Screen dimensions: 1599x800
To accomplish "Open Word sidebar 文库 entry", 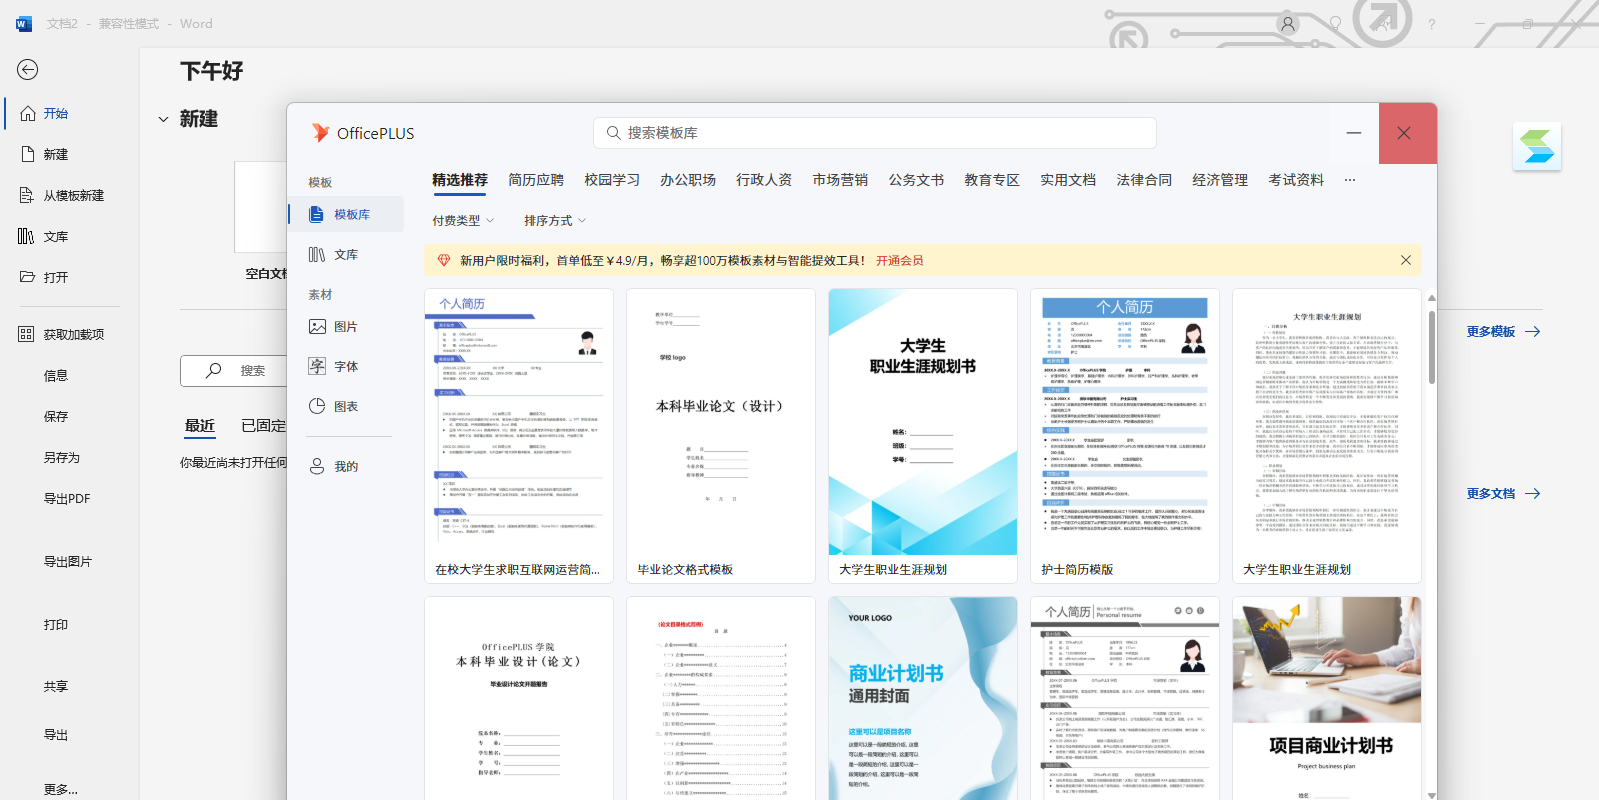I will 56,236.
